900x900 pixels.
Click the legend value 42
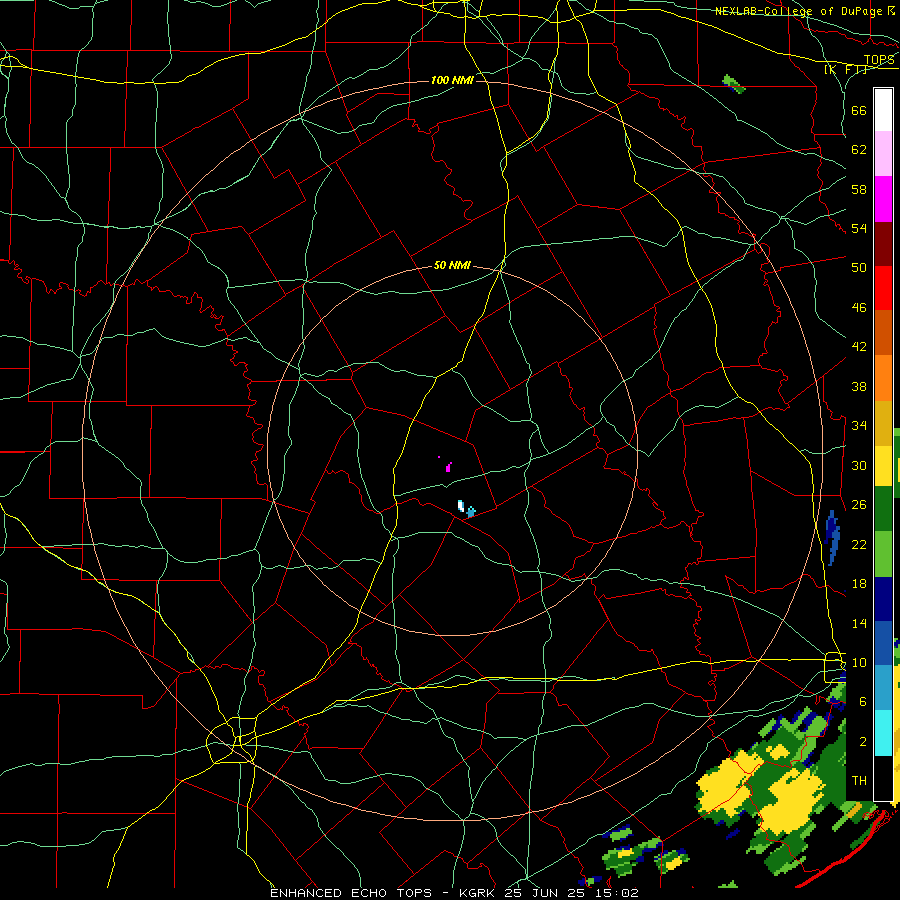pyautogui.click(x=859, y=347)
